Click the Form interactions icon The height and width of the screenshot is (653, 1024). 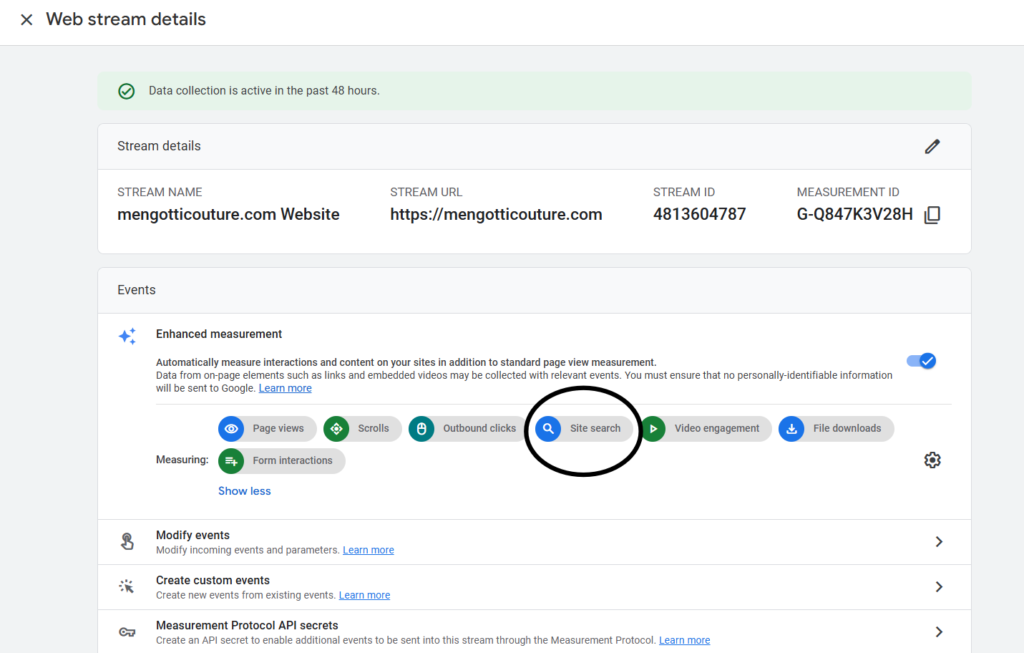point(231,461)
